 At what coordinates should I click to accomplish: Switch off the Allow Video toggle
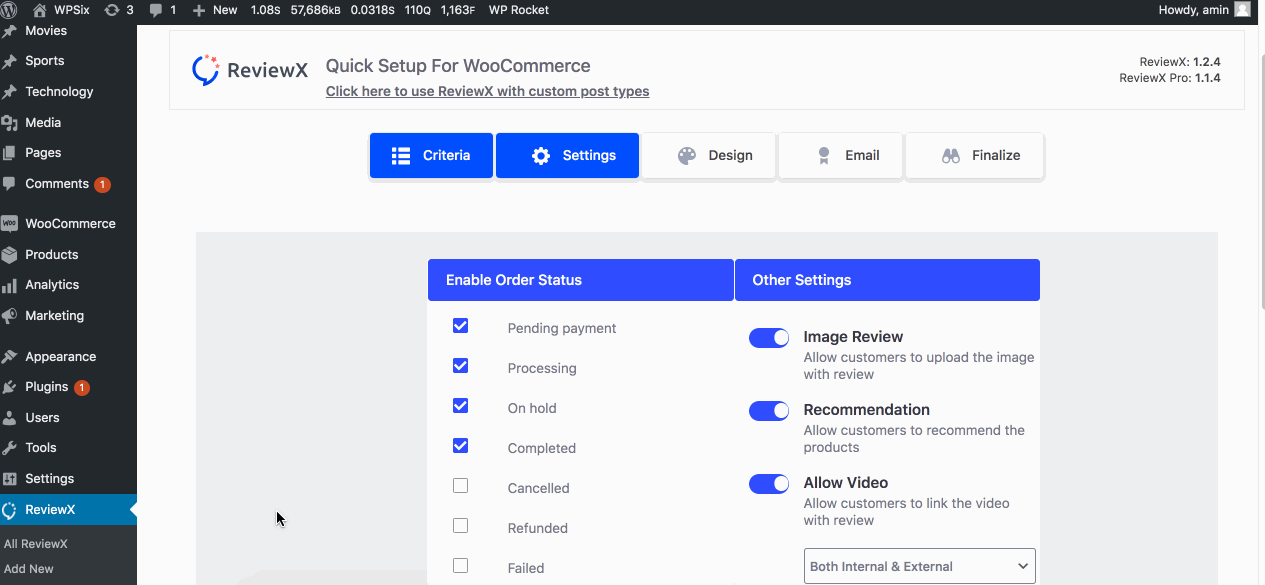point(769,484)
